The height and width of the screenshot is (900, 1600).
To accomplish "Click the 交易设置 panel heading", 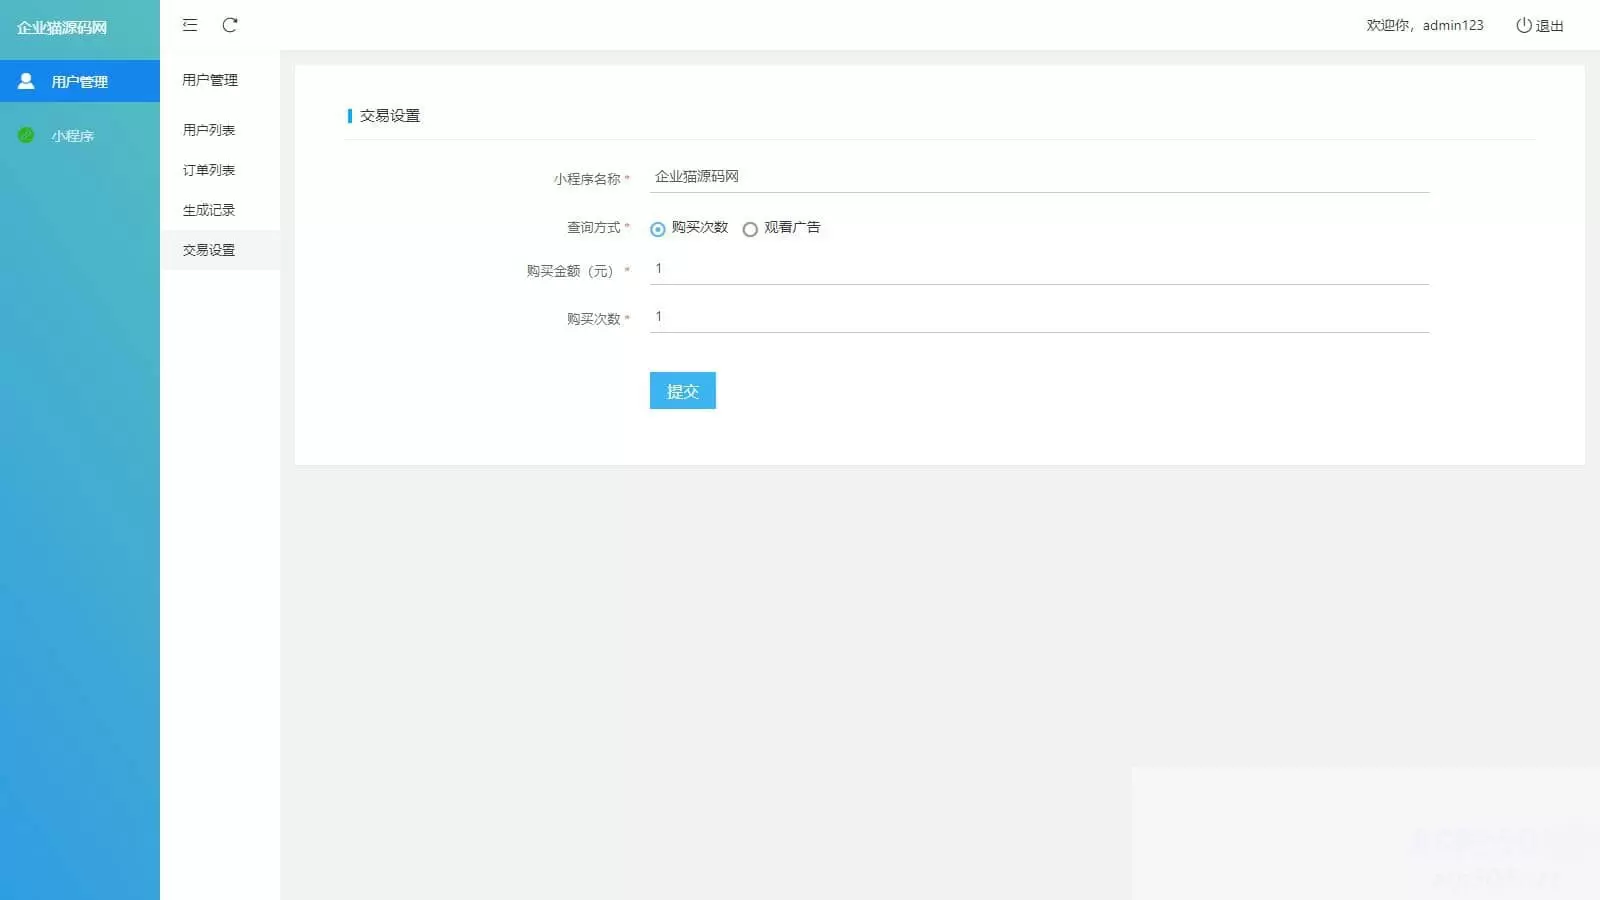I will (x=390, y=116).
